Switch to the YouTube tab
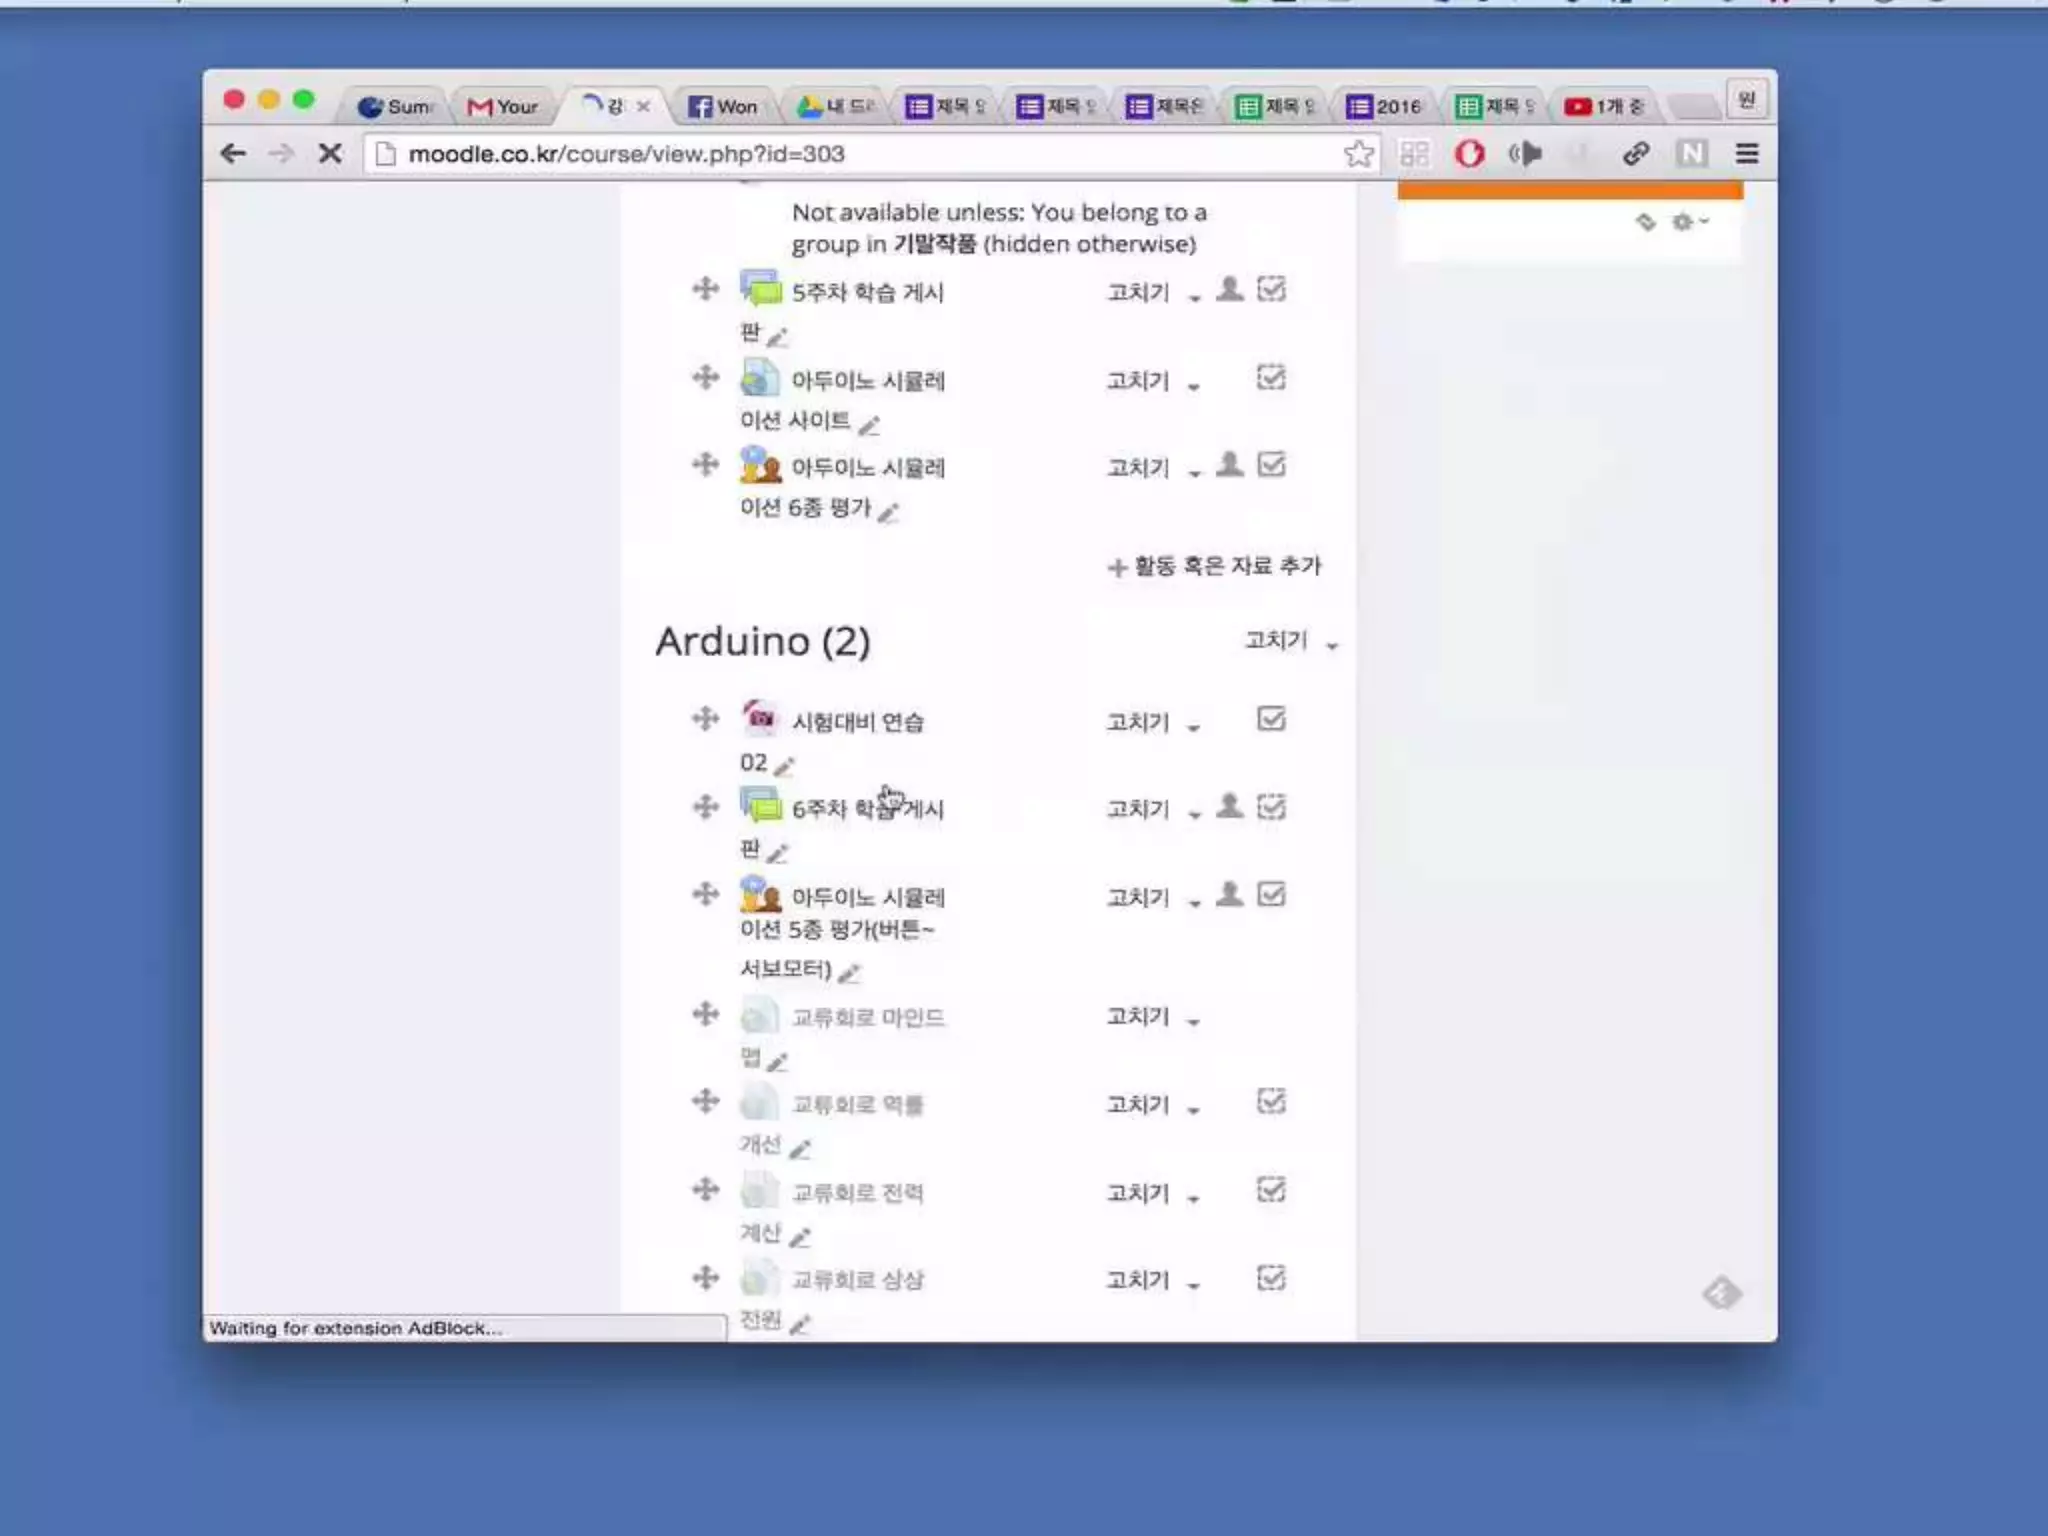The width and height of the screenshot is (2048, 1536). click(1604, 107)
